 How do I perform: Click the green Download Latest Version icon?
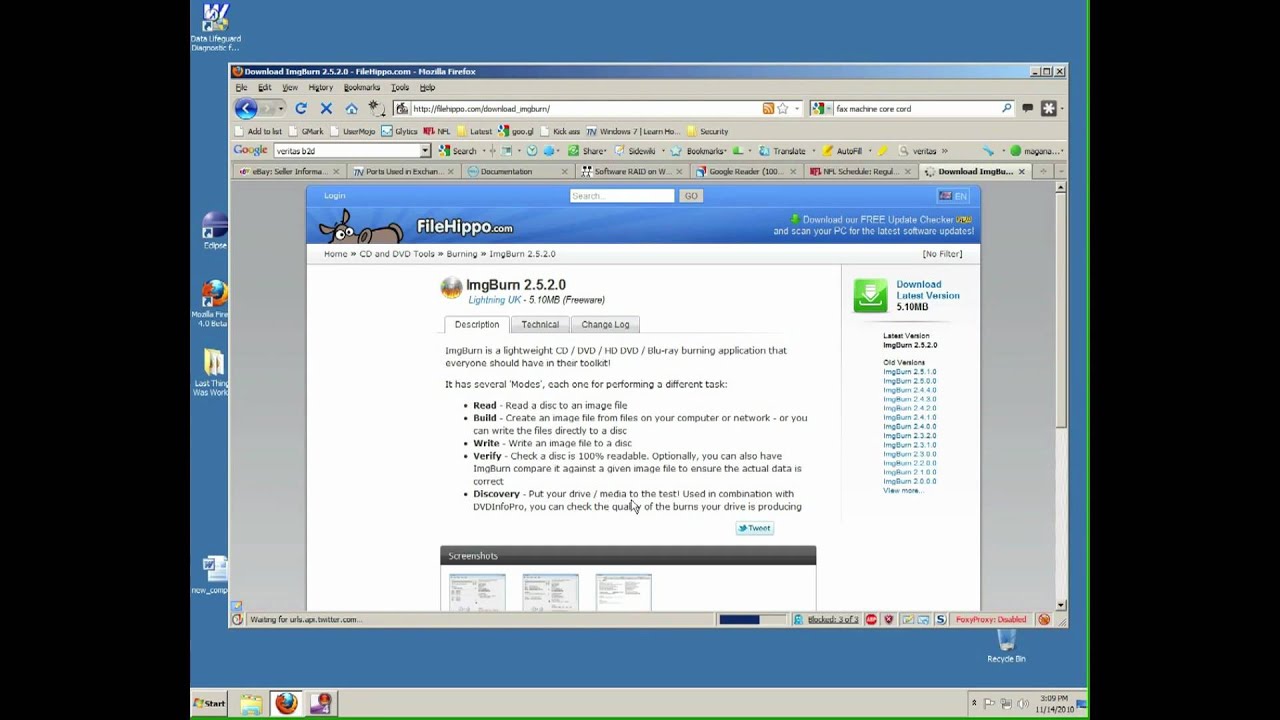click(x=870, y=295)
